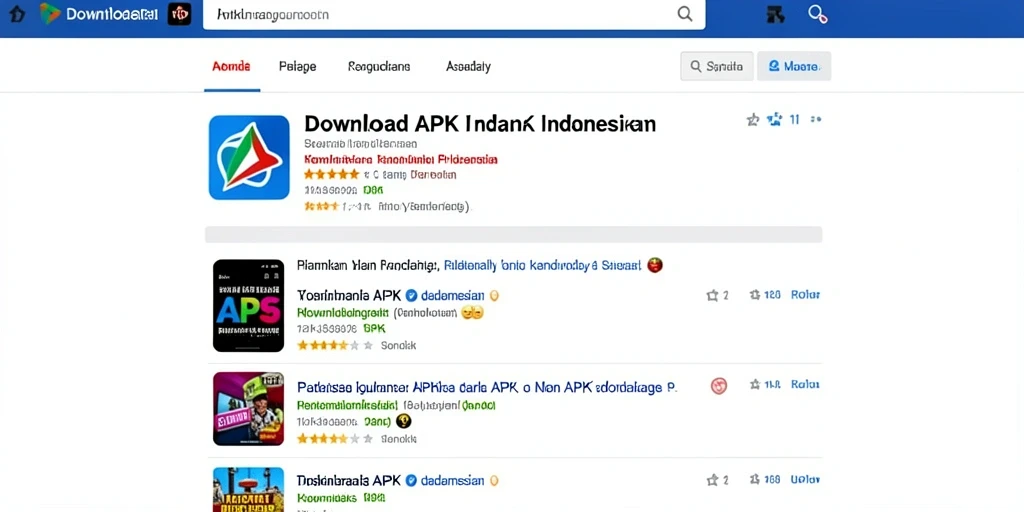Click verified badge next to Dosknbraals APK

(x=411, y=481)
